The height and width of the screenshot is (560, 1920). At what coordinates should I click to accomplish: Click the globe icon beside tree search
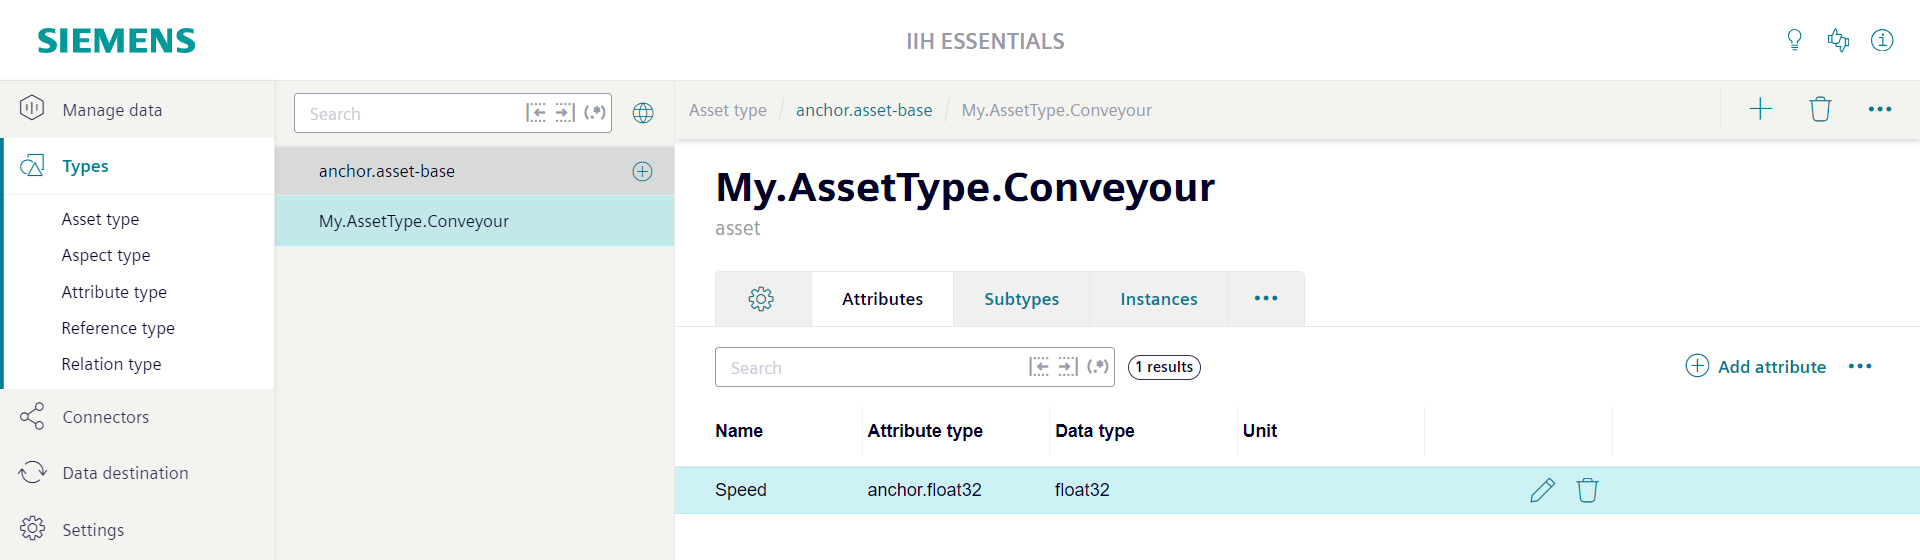click(x=643, y=113)
